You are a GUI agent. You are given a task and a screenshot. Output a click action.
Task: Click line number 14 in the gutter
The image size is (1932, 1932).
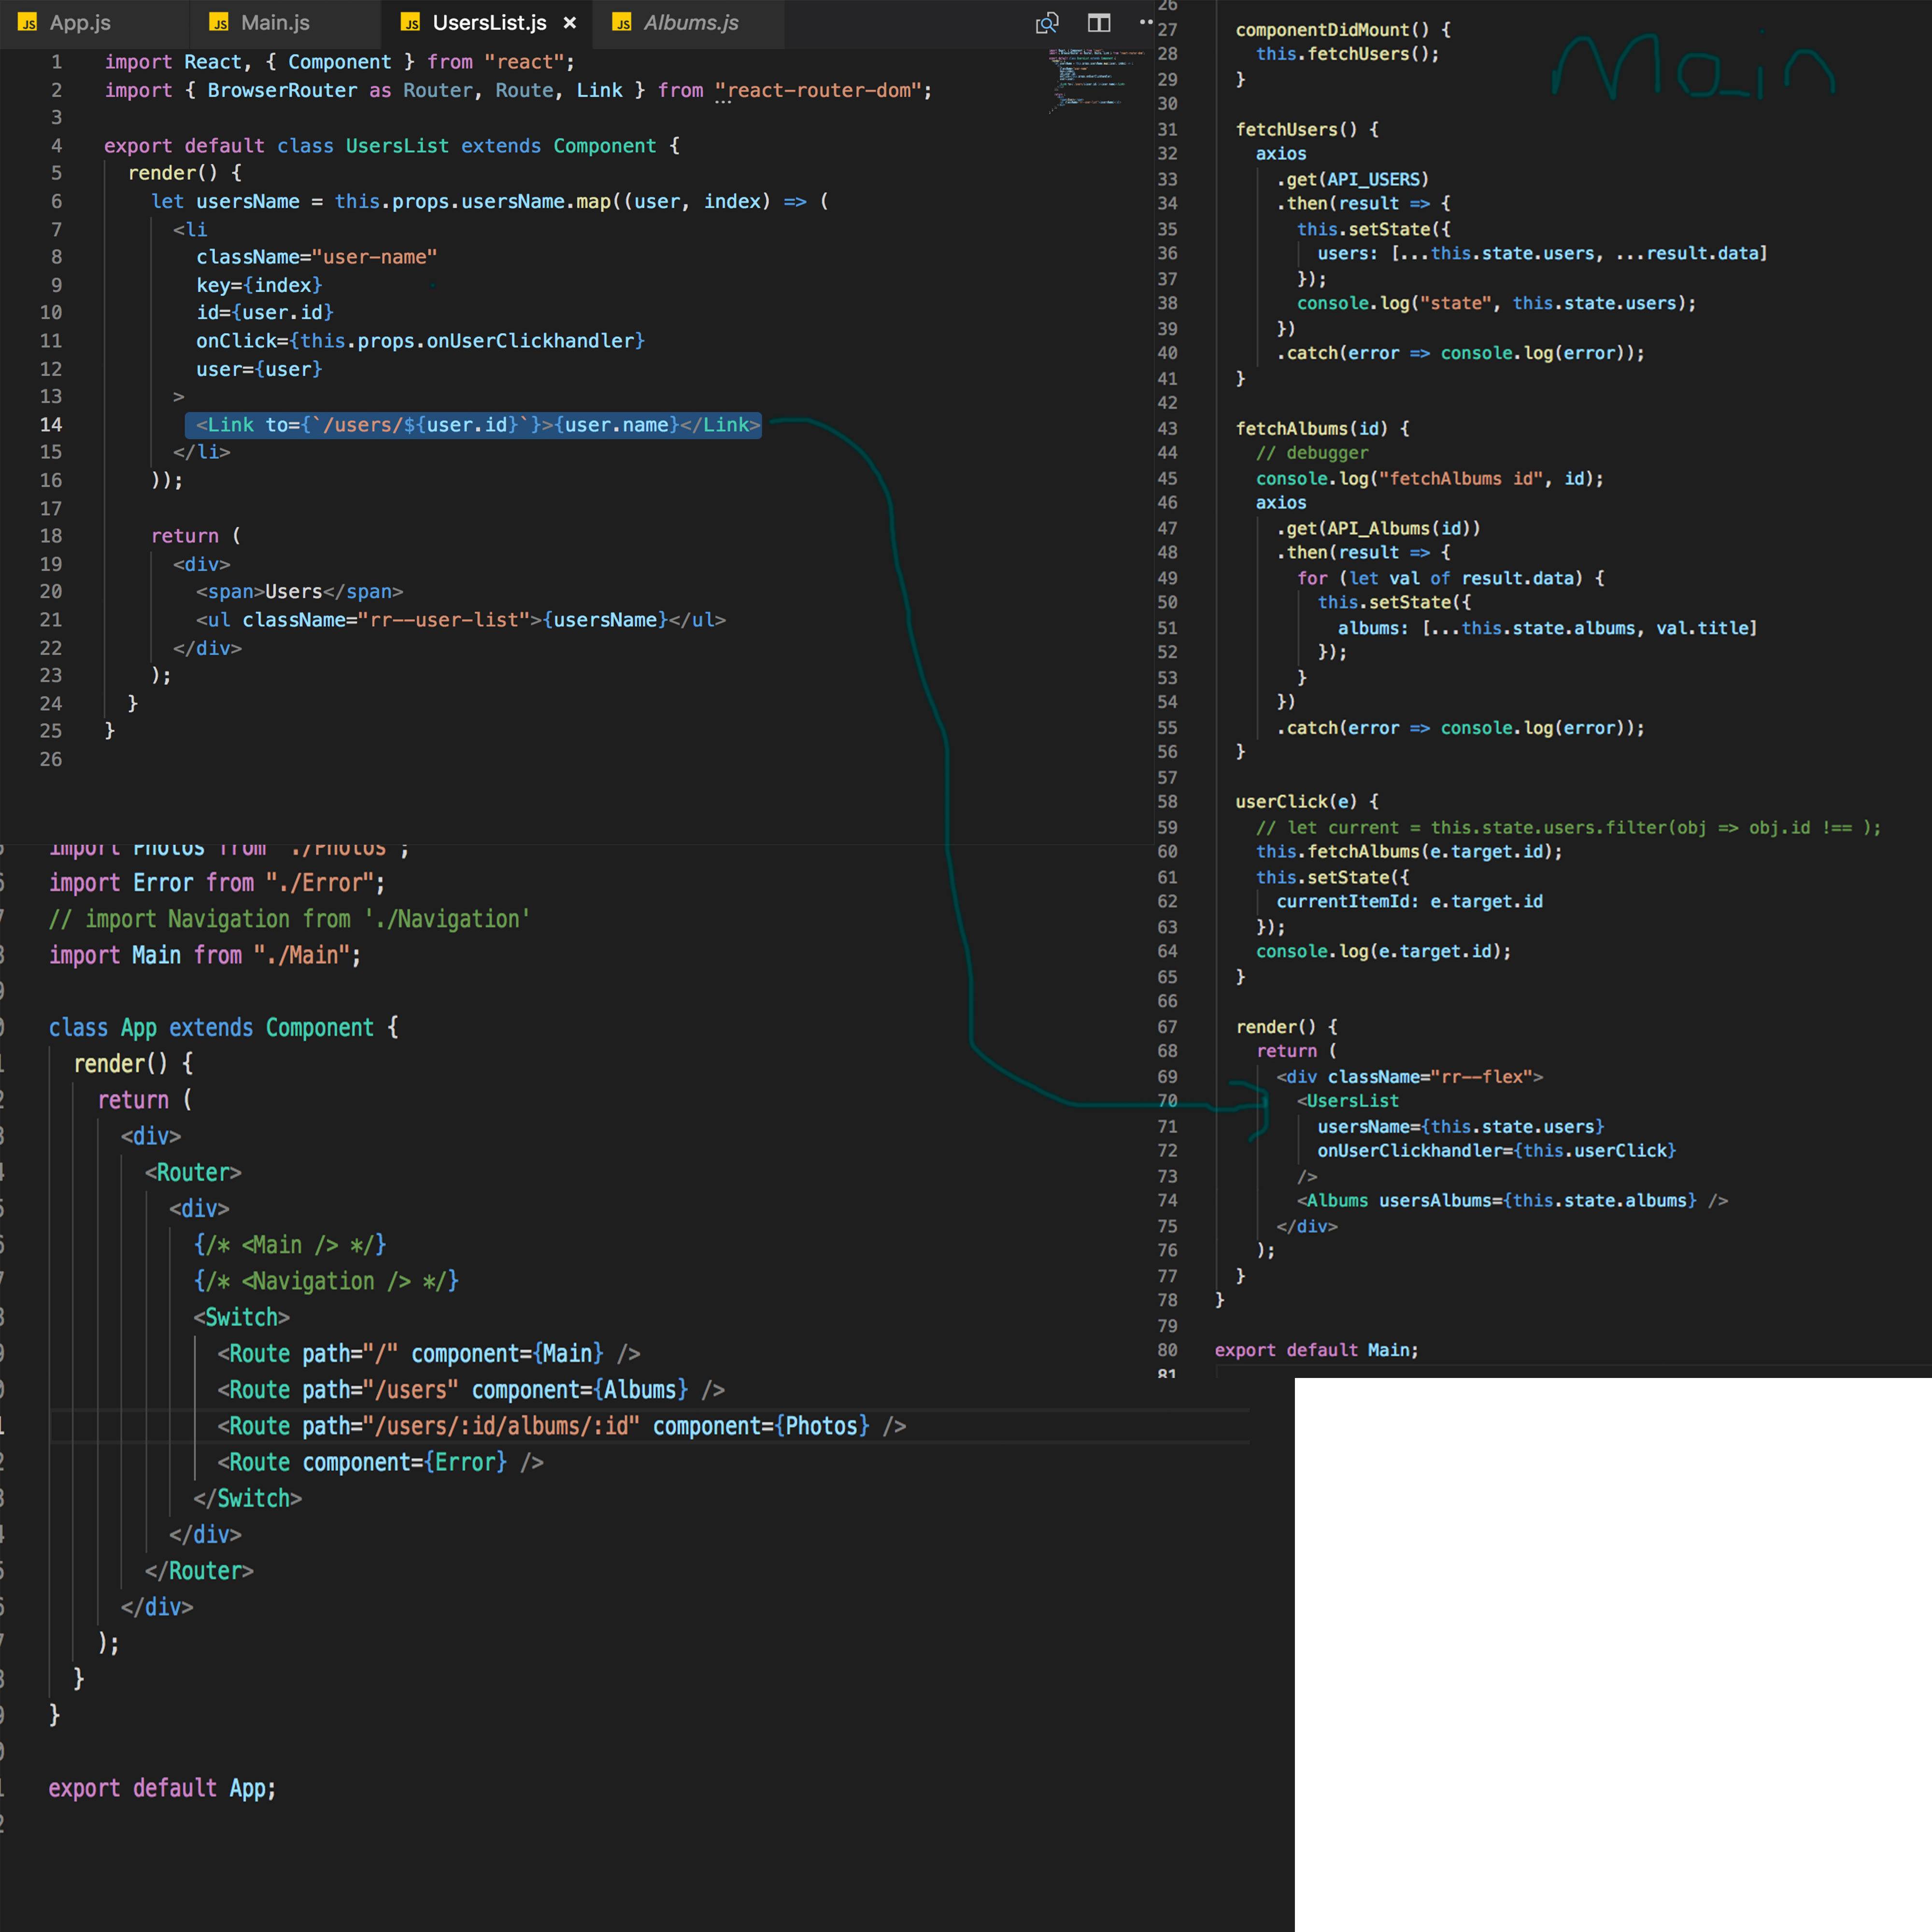coord(51,425)
